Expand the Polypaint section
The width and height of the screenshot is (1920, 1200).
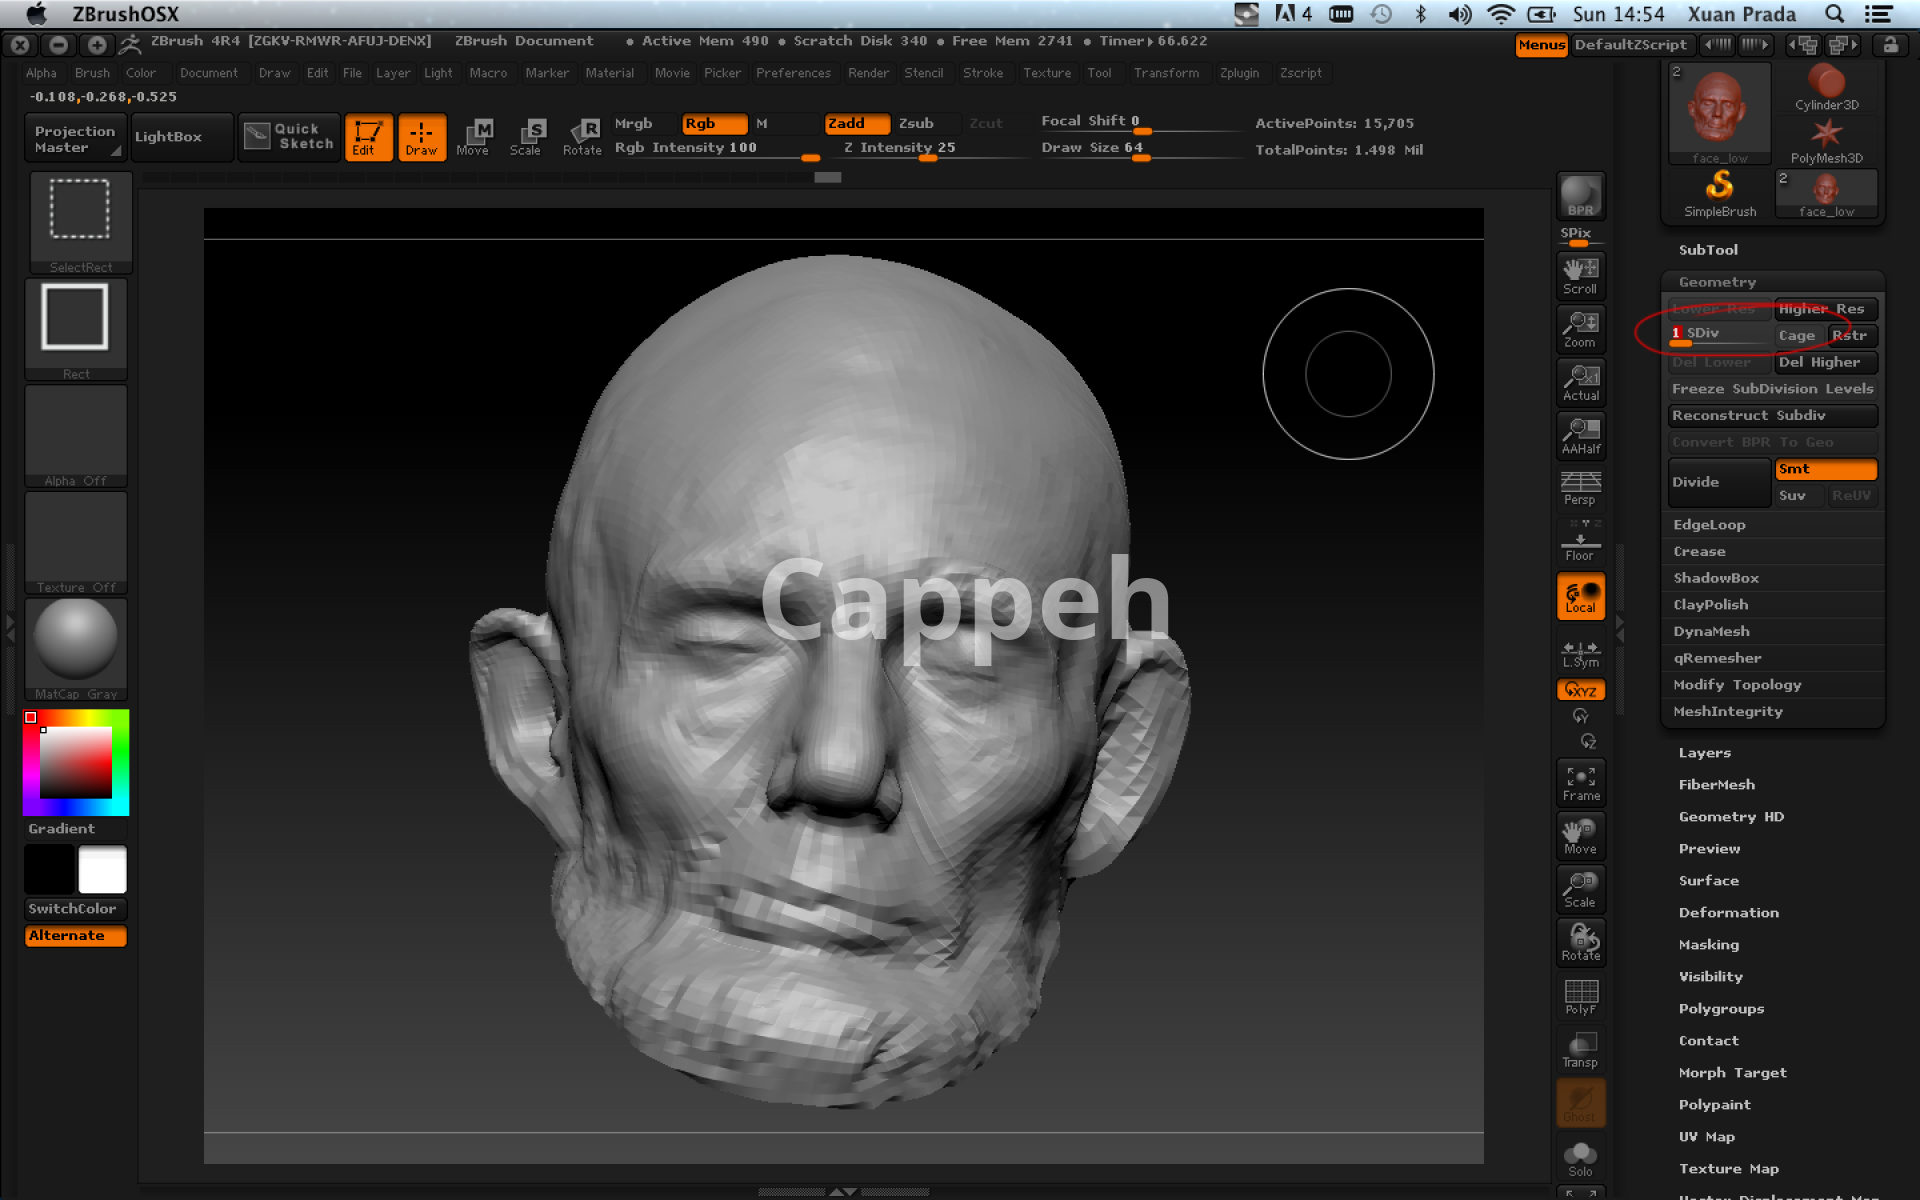coord(1714,1104)
